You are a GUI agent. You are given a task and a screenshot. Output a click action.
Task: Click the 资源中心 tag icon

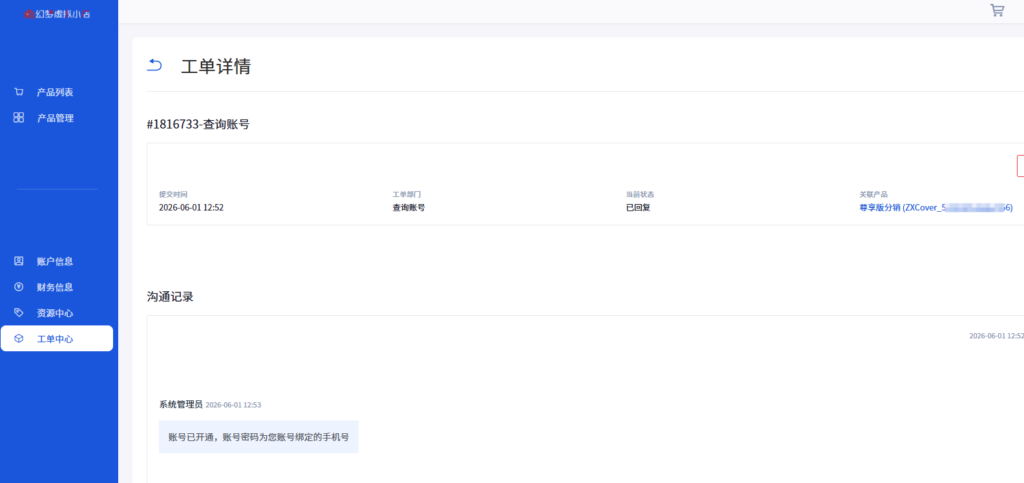tap(19, 313)
